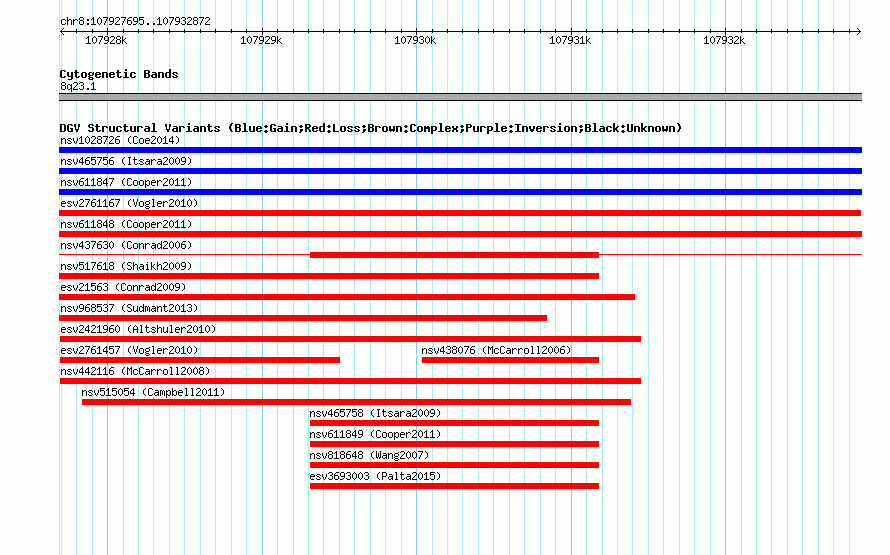
Task: Select the 8q23.1 band label
Action: (x=78, y=86)
